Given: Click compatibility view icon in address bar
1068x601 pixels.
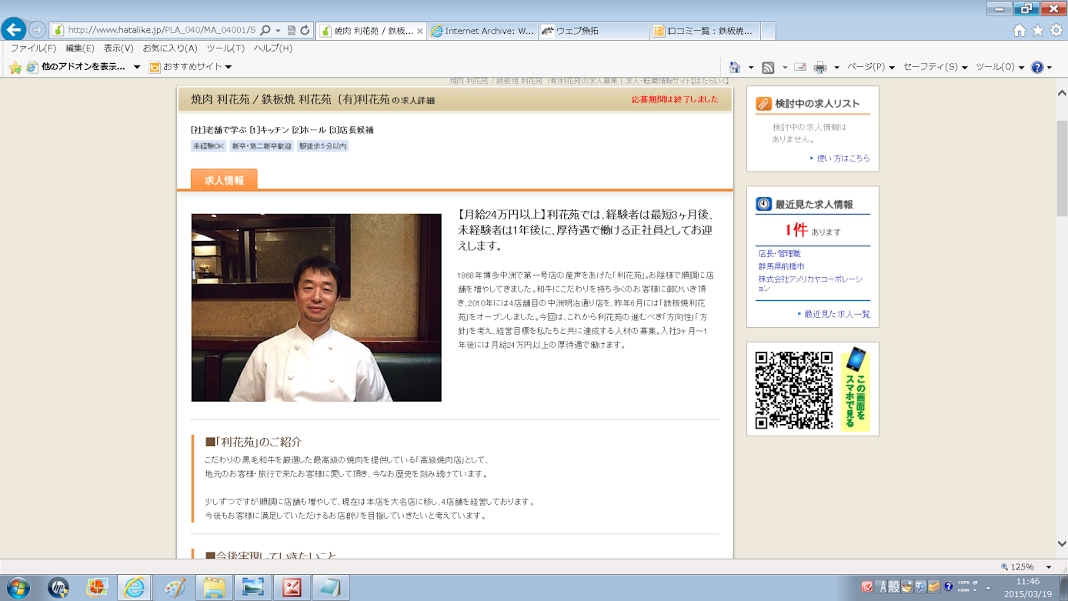Looking at the screenshot, I should point(292,31).
